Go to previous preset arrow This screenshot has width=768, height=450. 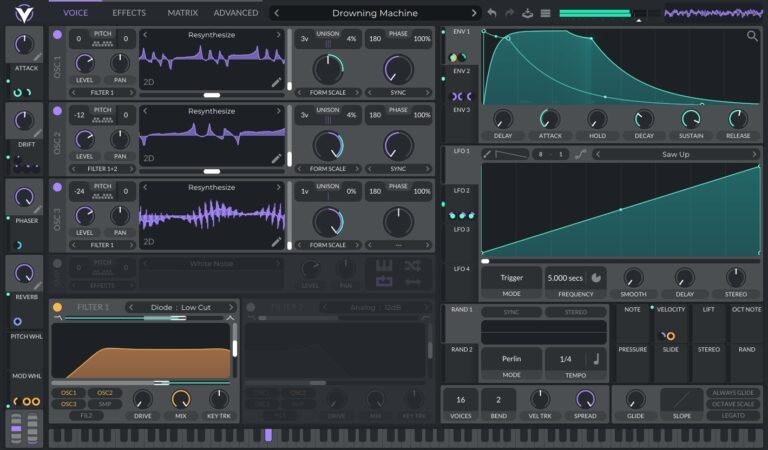click(x=277, y=13)
